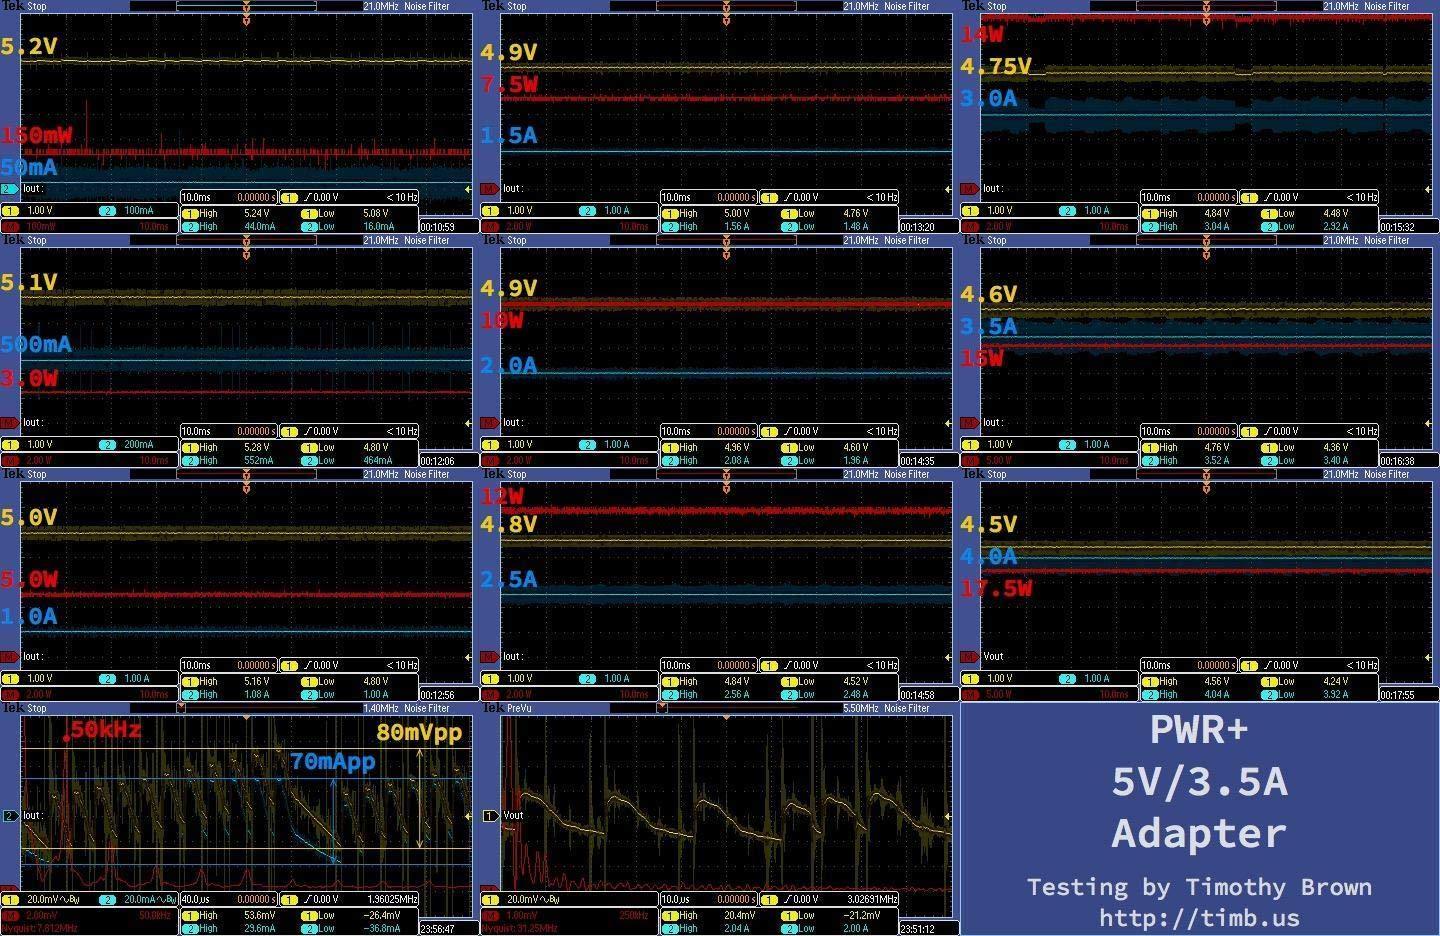Click the 'Adapter' heading text
Screen dimensions: 1440x936
click(x=1199, y=833)
